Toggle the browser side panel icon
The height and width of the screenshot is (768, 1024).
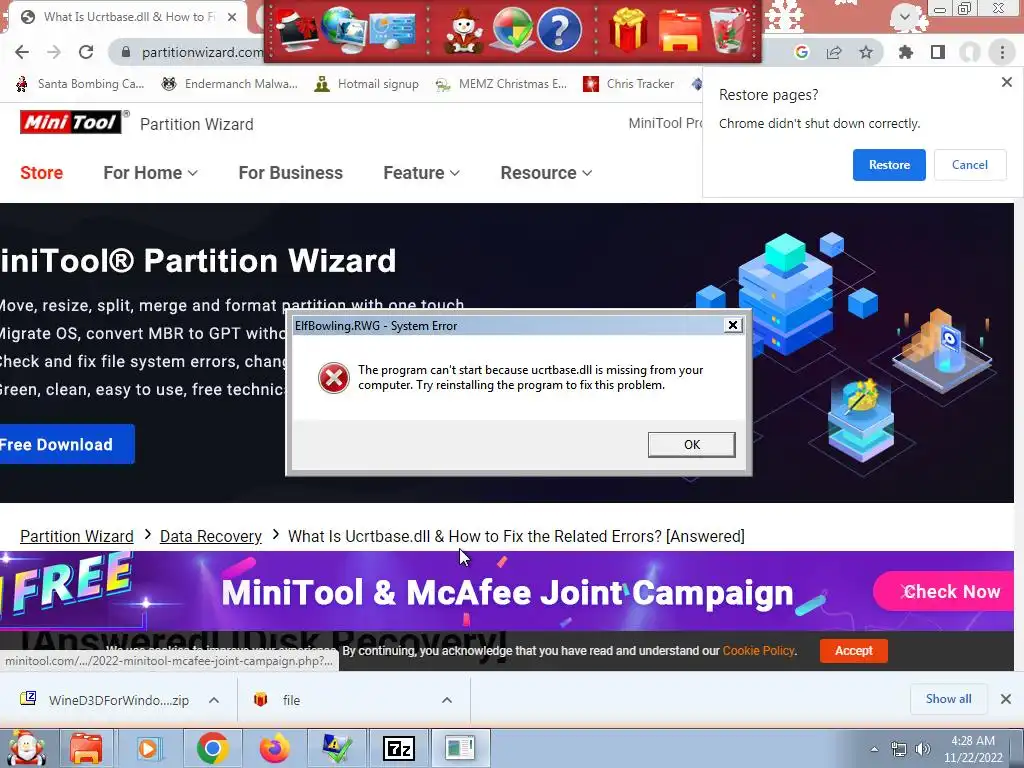938,52
